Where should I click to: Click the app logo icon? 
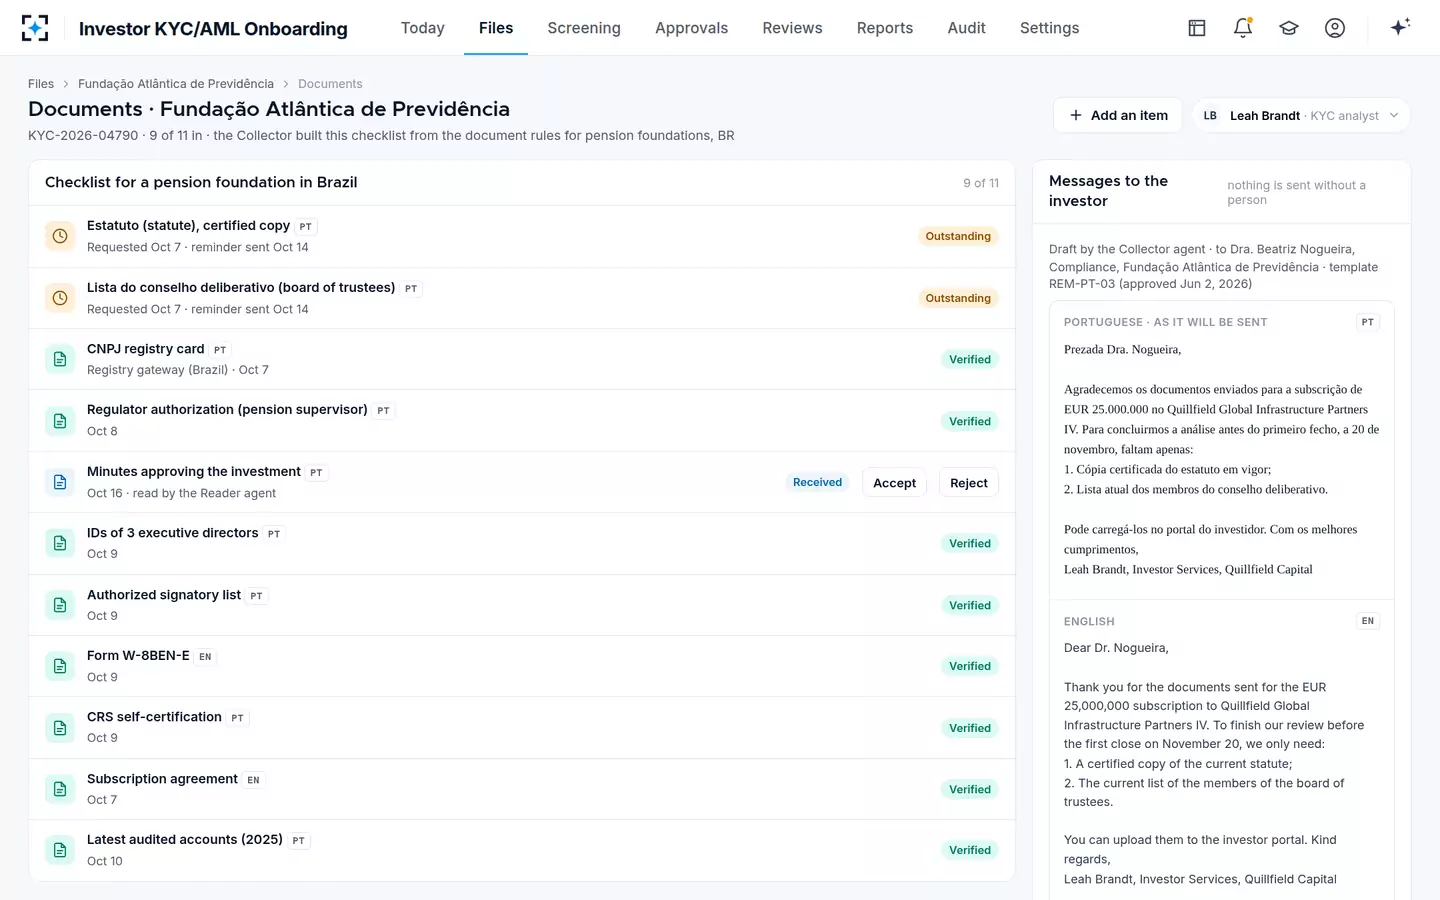35,28
